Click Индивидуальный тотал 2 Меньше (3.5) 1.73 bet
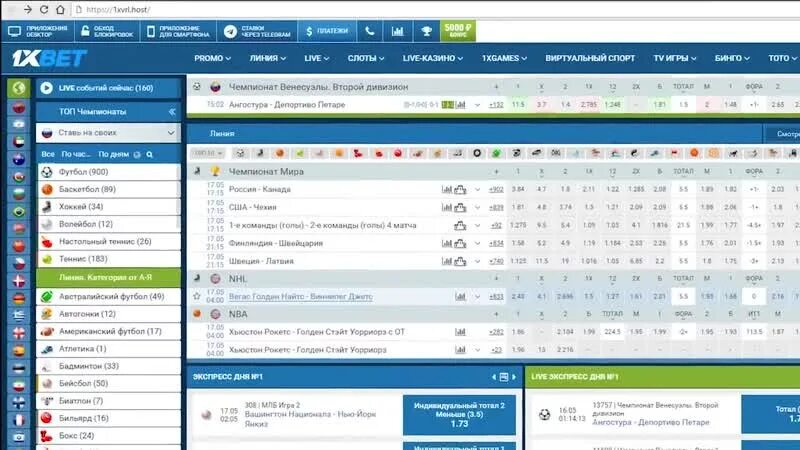The width and height of the screenshot is (800, 450). pos(459,414)
